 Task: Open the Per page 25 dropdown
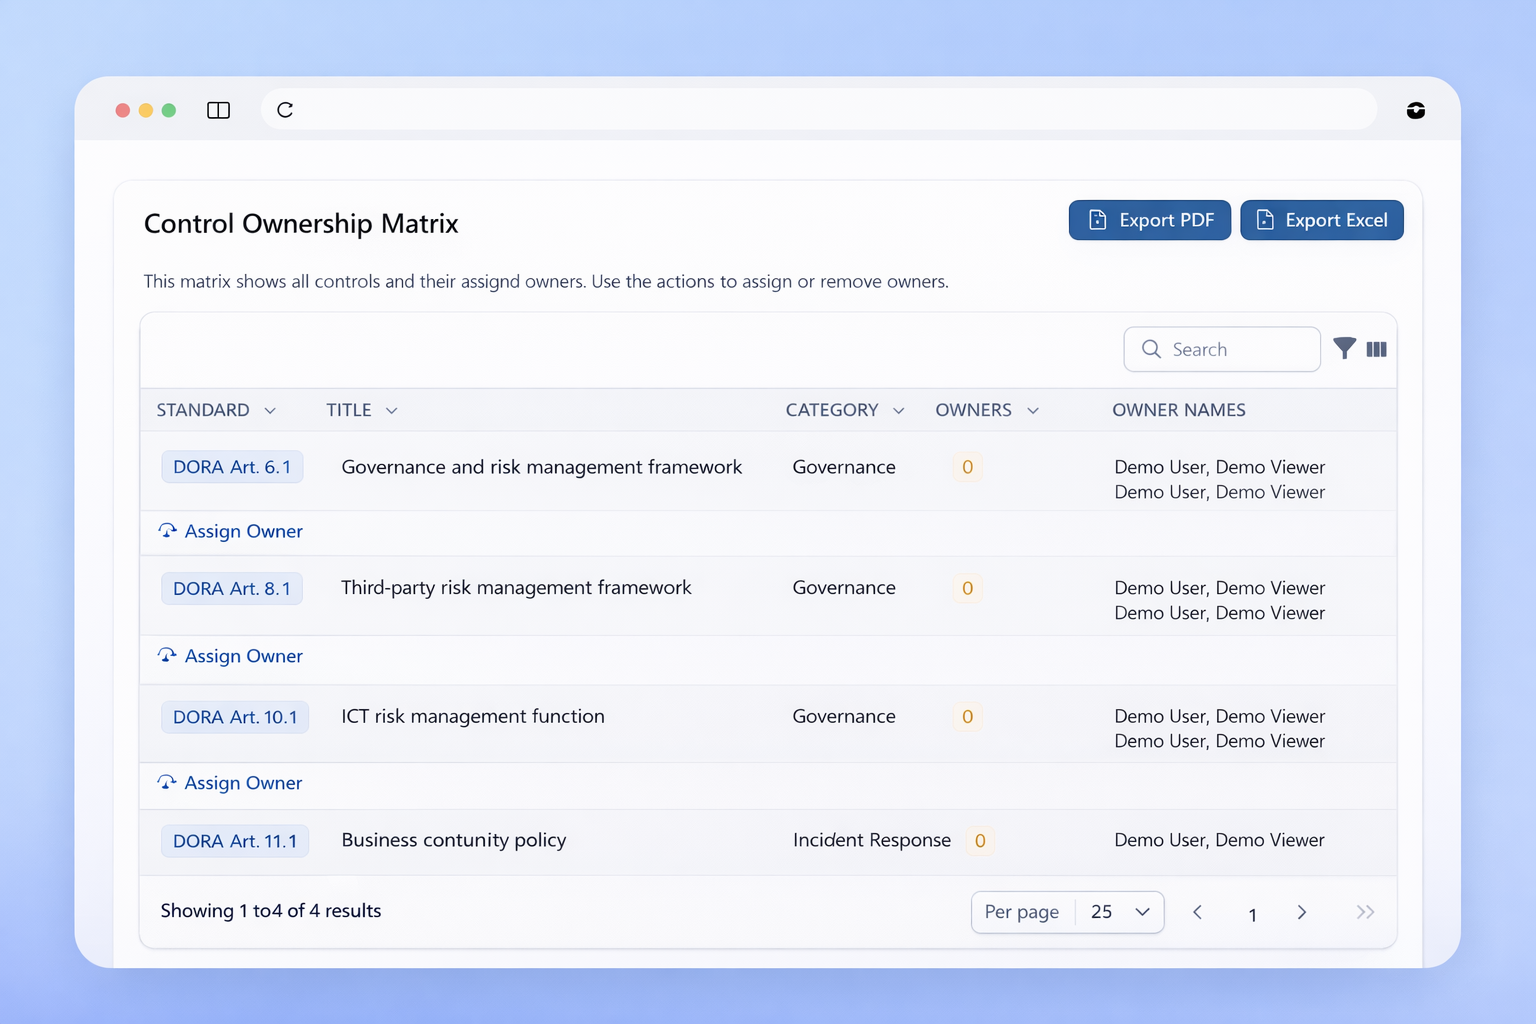tap(1119, 912)
